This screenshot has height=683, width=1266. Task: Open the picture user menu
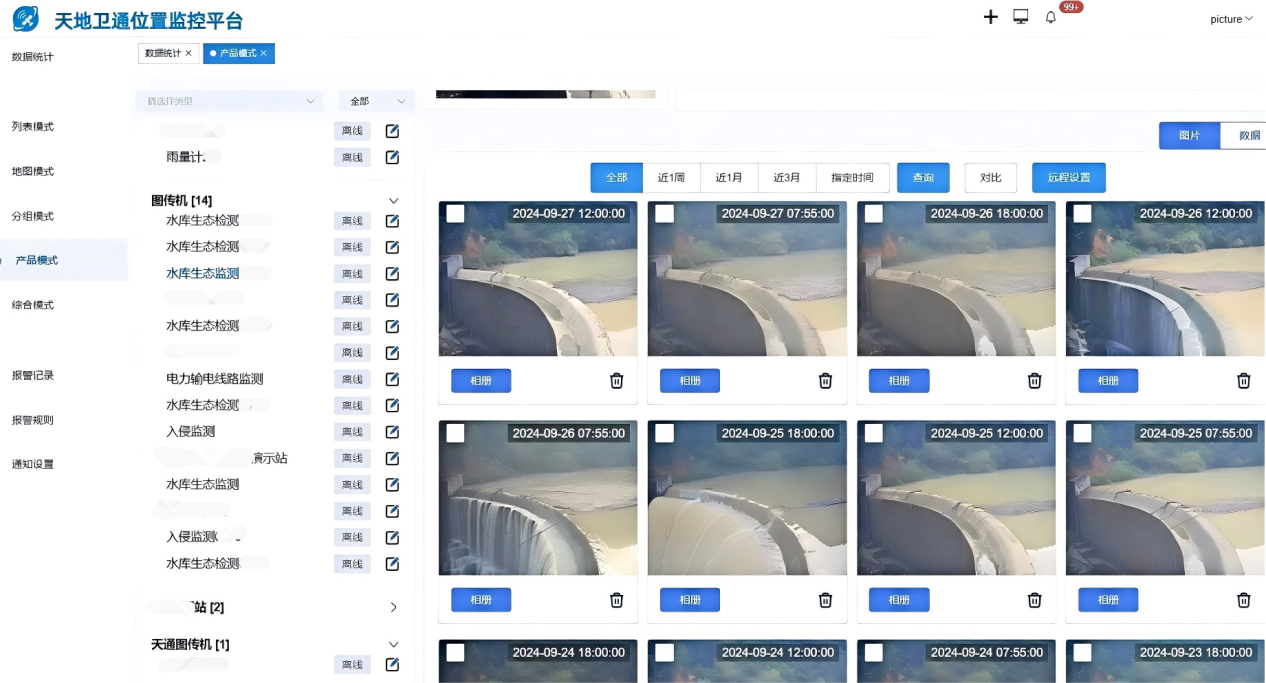coord(1231,19)
